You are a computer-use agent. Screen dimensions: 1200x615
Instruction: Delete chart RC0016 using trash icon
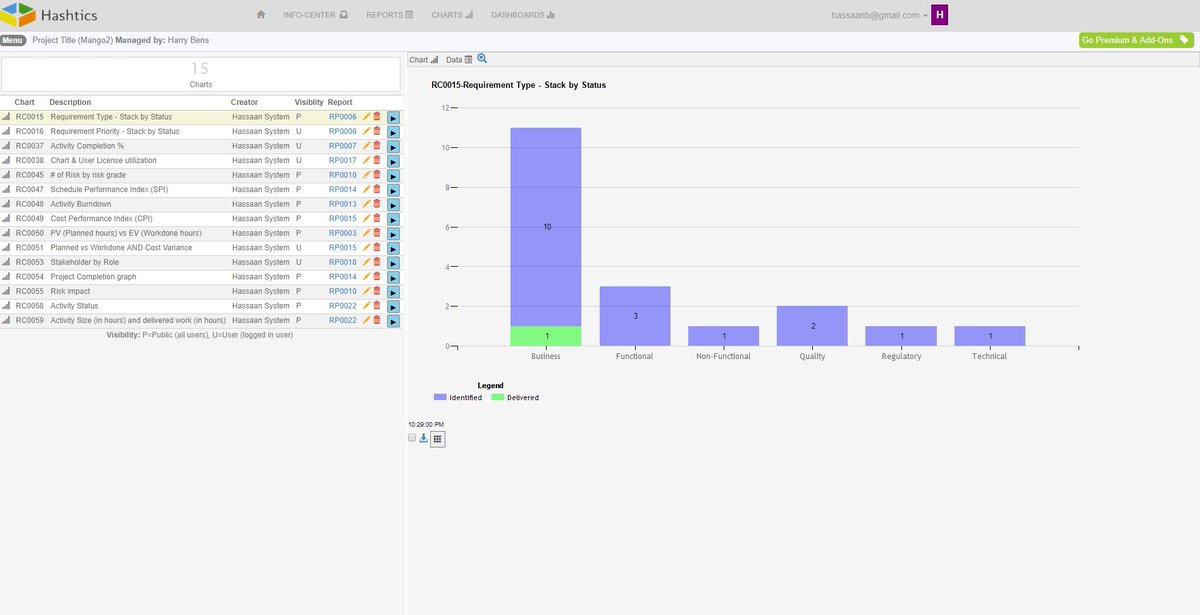coord(377,131)
